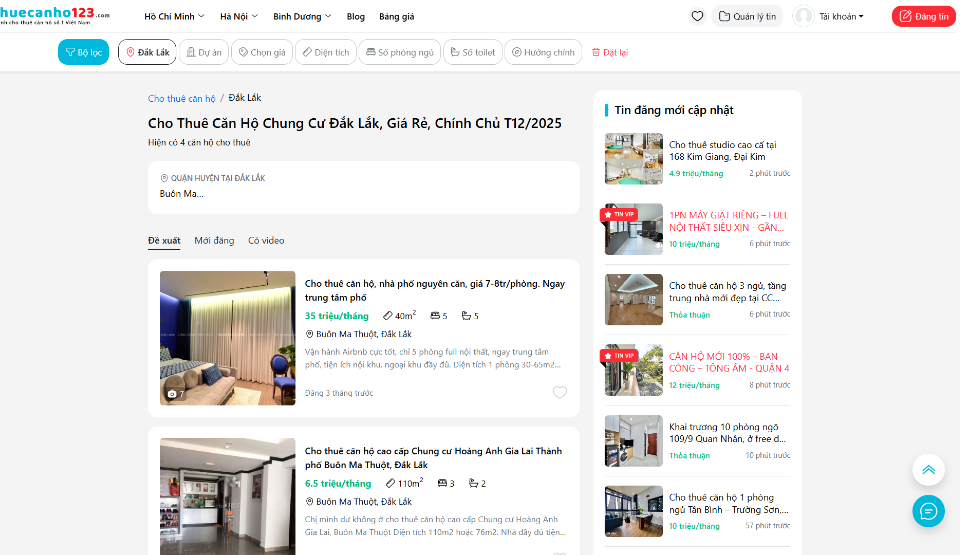The height and width of the screenshot is (555, 960).
Task: Click thumbnail of Tân Bình 1 phòng ngủ listing
Action: click(634, 511)
